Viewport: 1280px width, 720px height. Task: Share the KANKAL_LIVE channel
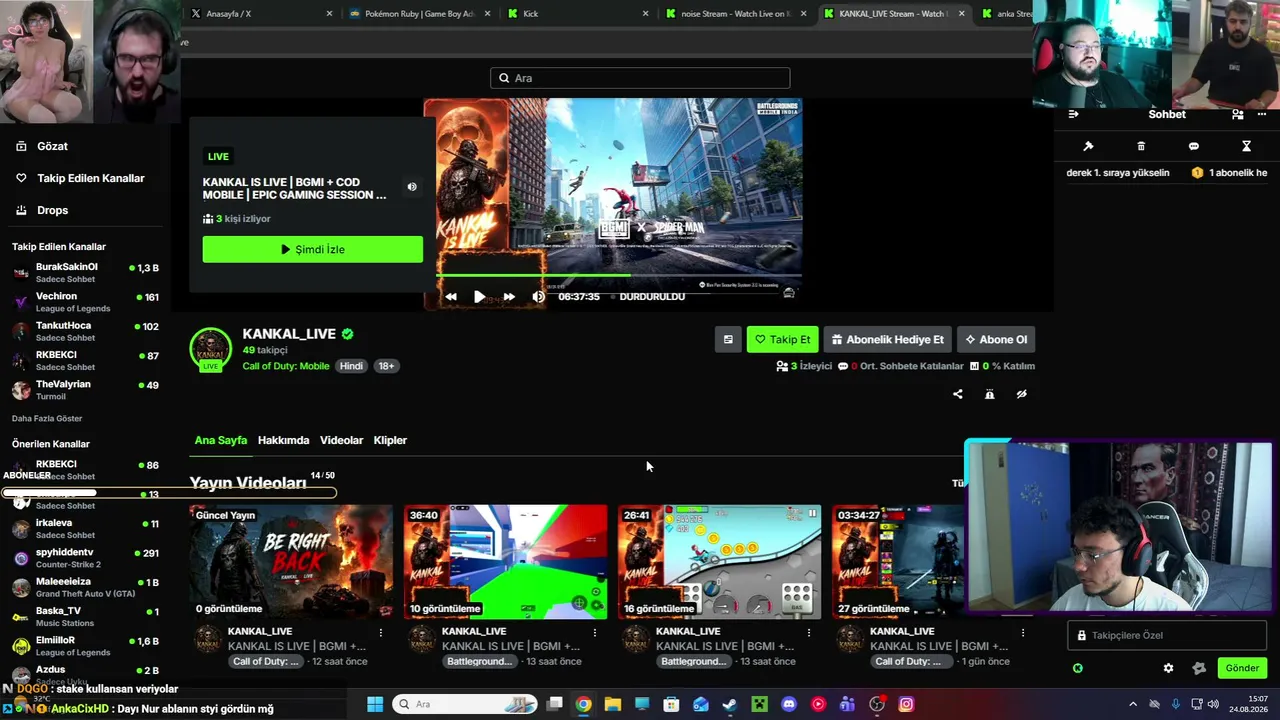(x=958, y=394)
